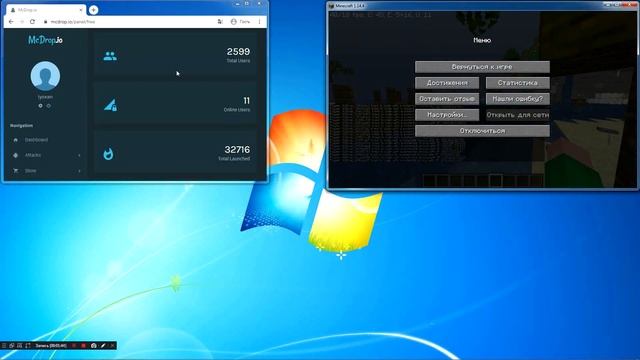Click "Отключиться" in Minecraft menu
Viewport: 640px width, 360px height.
[x=482, y=131]
